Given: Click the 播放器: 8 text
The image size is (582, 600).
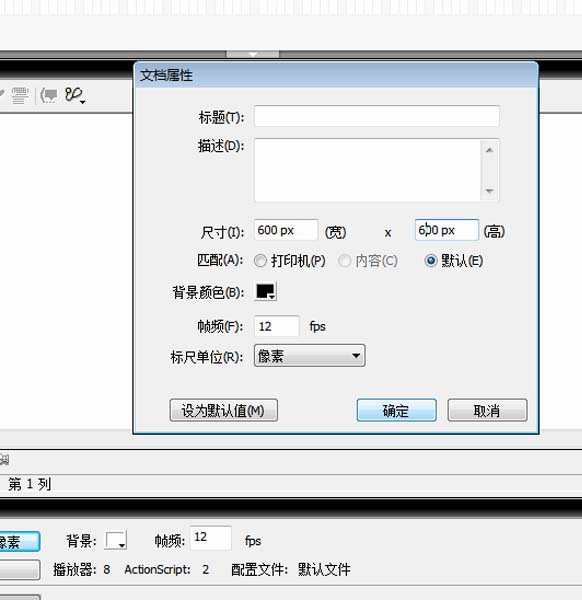Looking at the screenshot, I should point(82,569).
